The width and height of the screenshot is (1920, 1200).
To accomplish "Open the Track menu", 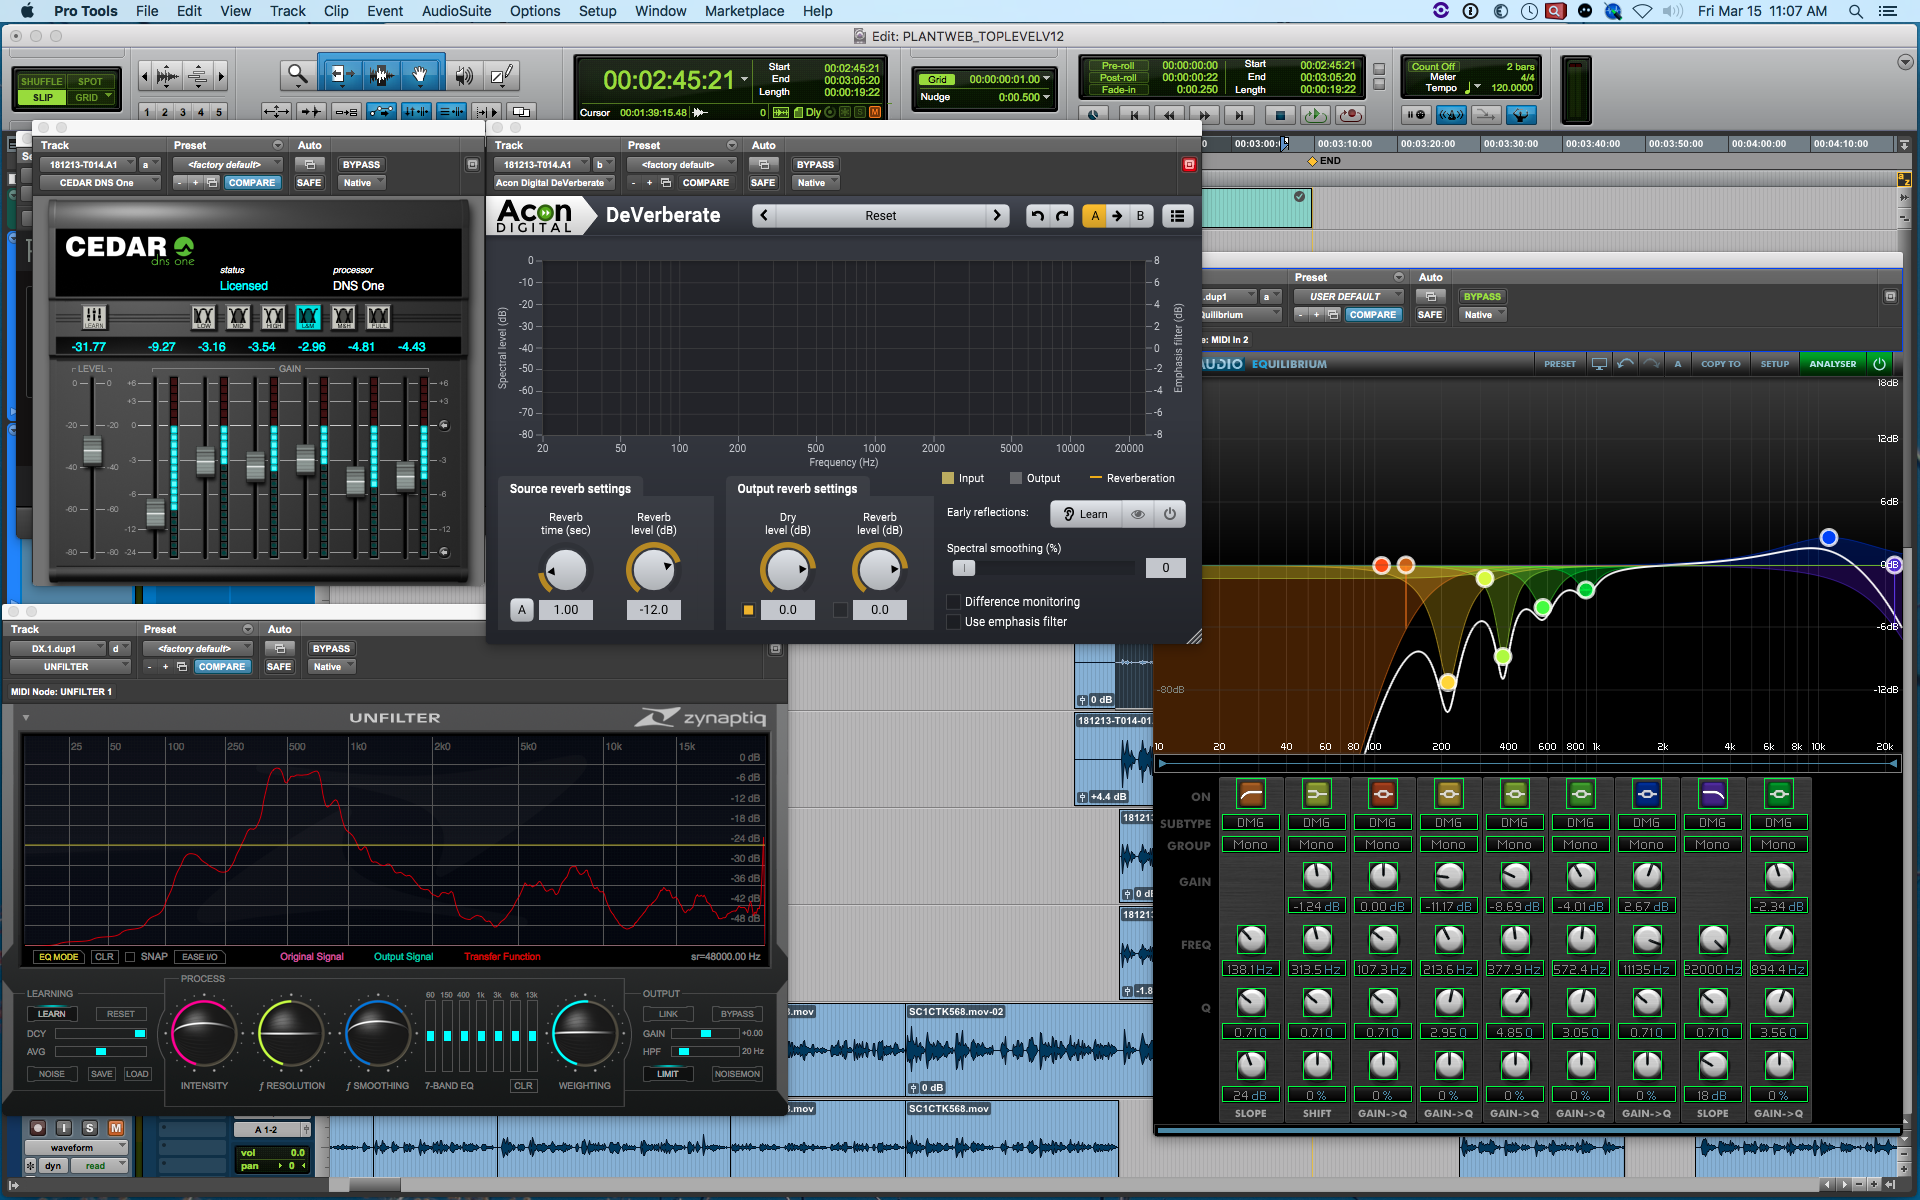I will [288, 11].
